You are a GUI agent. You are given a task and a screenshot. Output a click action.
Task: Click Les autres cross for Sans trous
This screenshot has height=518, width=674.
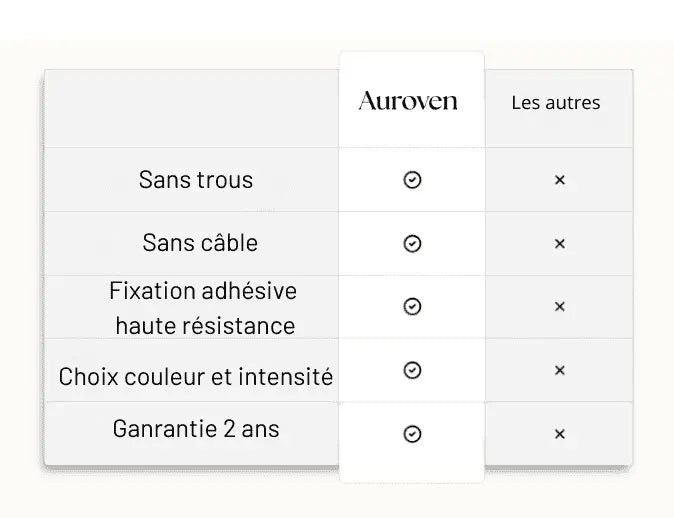pyautogui.click(x=560, y=180)
